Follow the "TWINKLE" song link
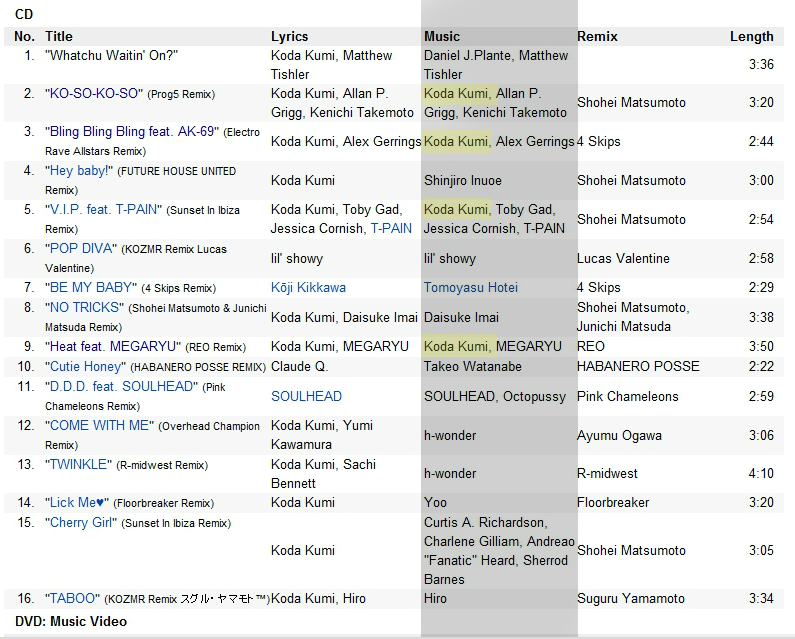Image resolution: width=795 pixels, height=639 pixels. 81,464
